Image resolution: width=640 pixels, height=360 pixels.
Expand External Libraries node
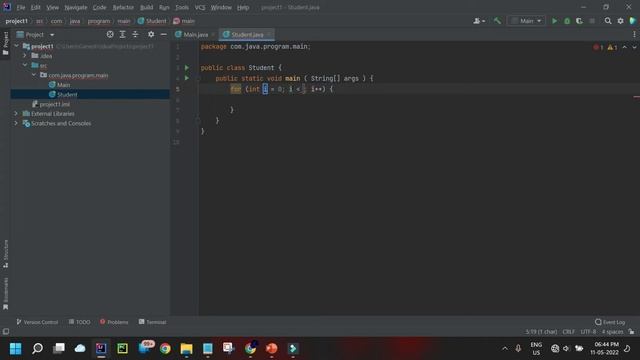pos(16,113)
